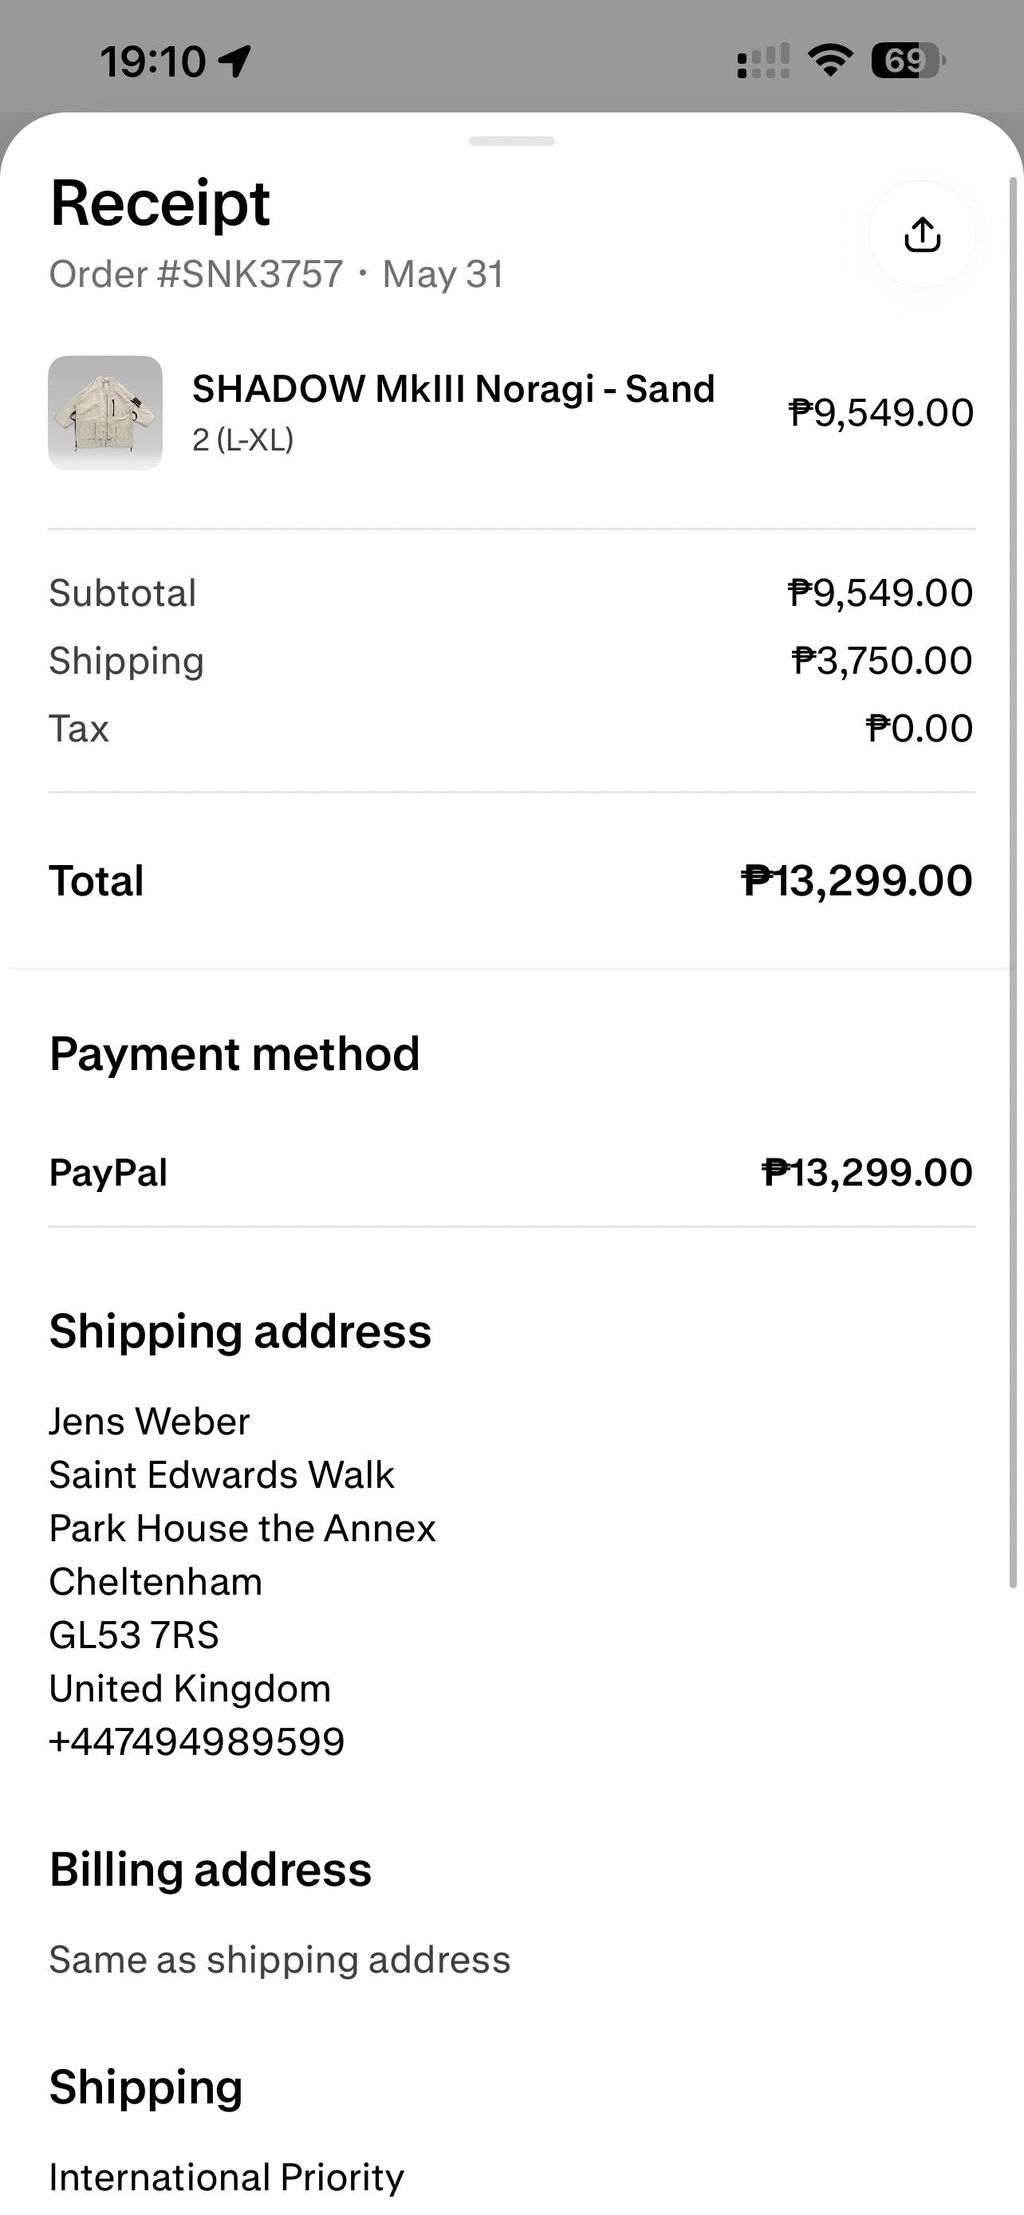Tap the 19:10 clock in status bar
1024x2215 pixels.
point(153,62)
